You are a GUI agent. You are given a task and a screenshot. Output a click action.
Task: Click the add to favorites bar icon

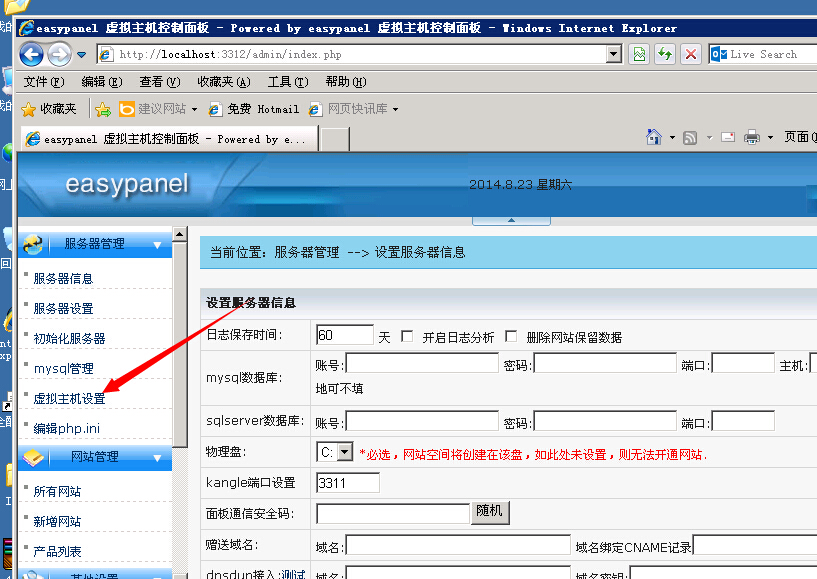pyautogui.click(x=103, y=109)
